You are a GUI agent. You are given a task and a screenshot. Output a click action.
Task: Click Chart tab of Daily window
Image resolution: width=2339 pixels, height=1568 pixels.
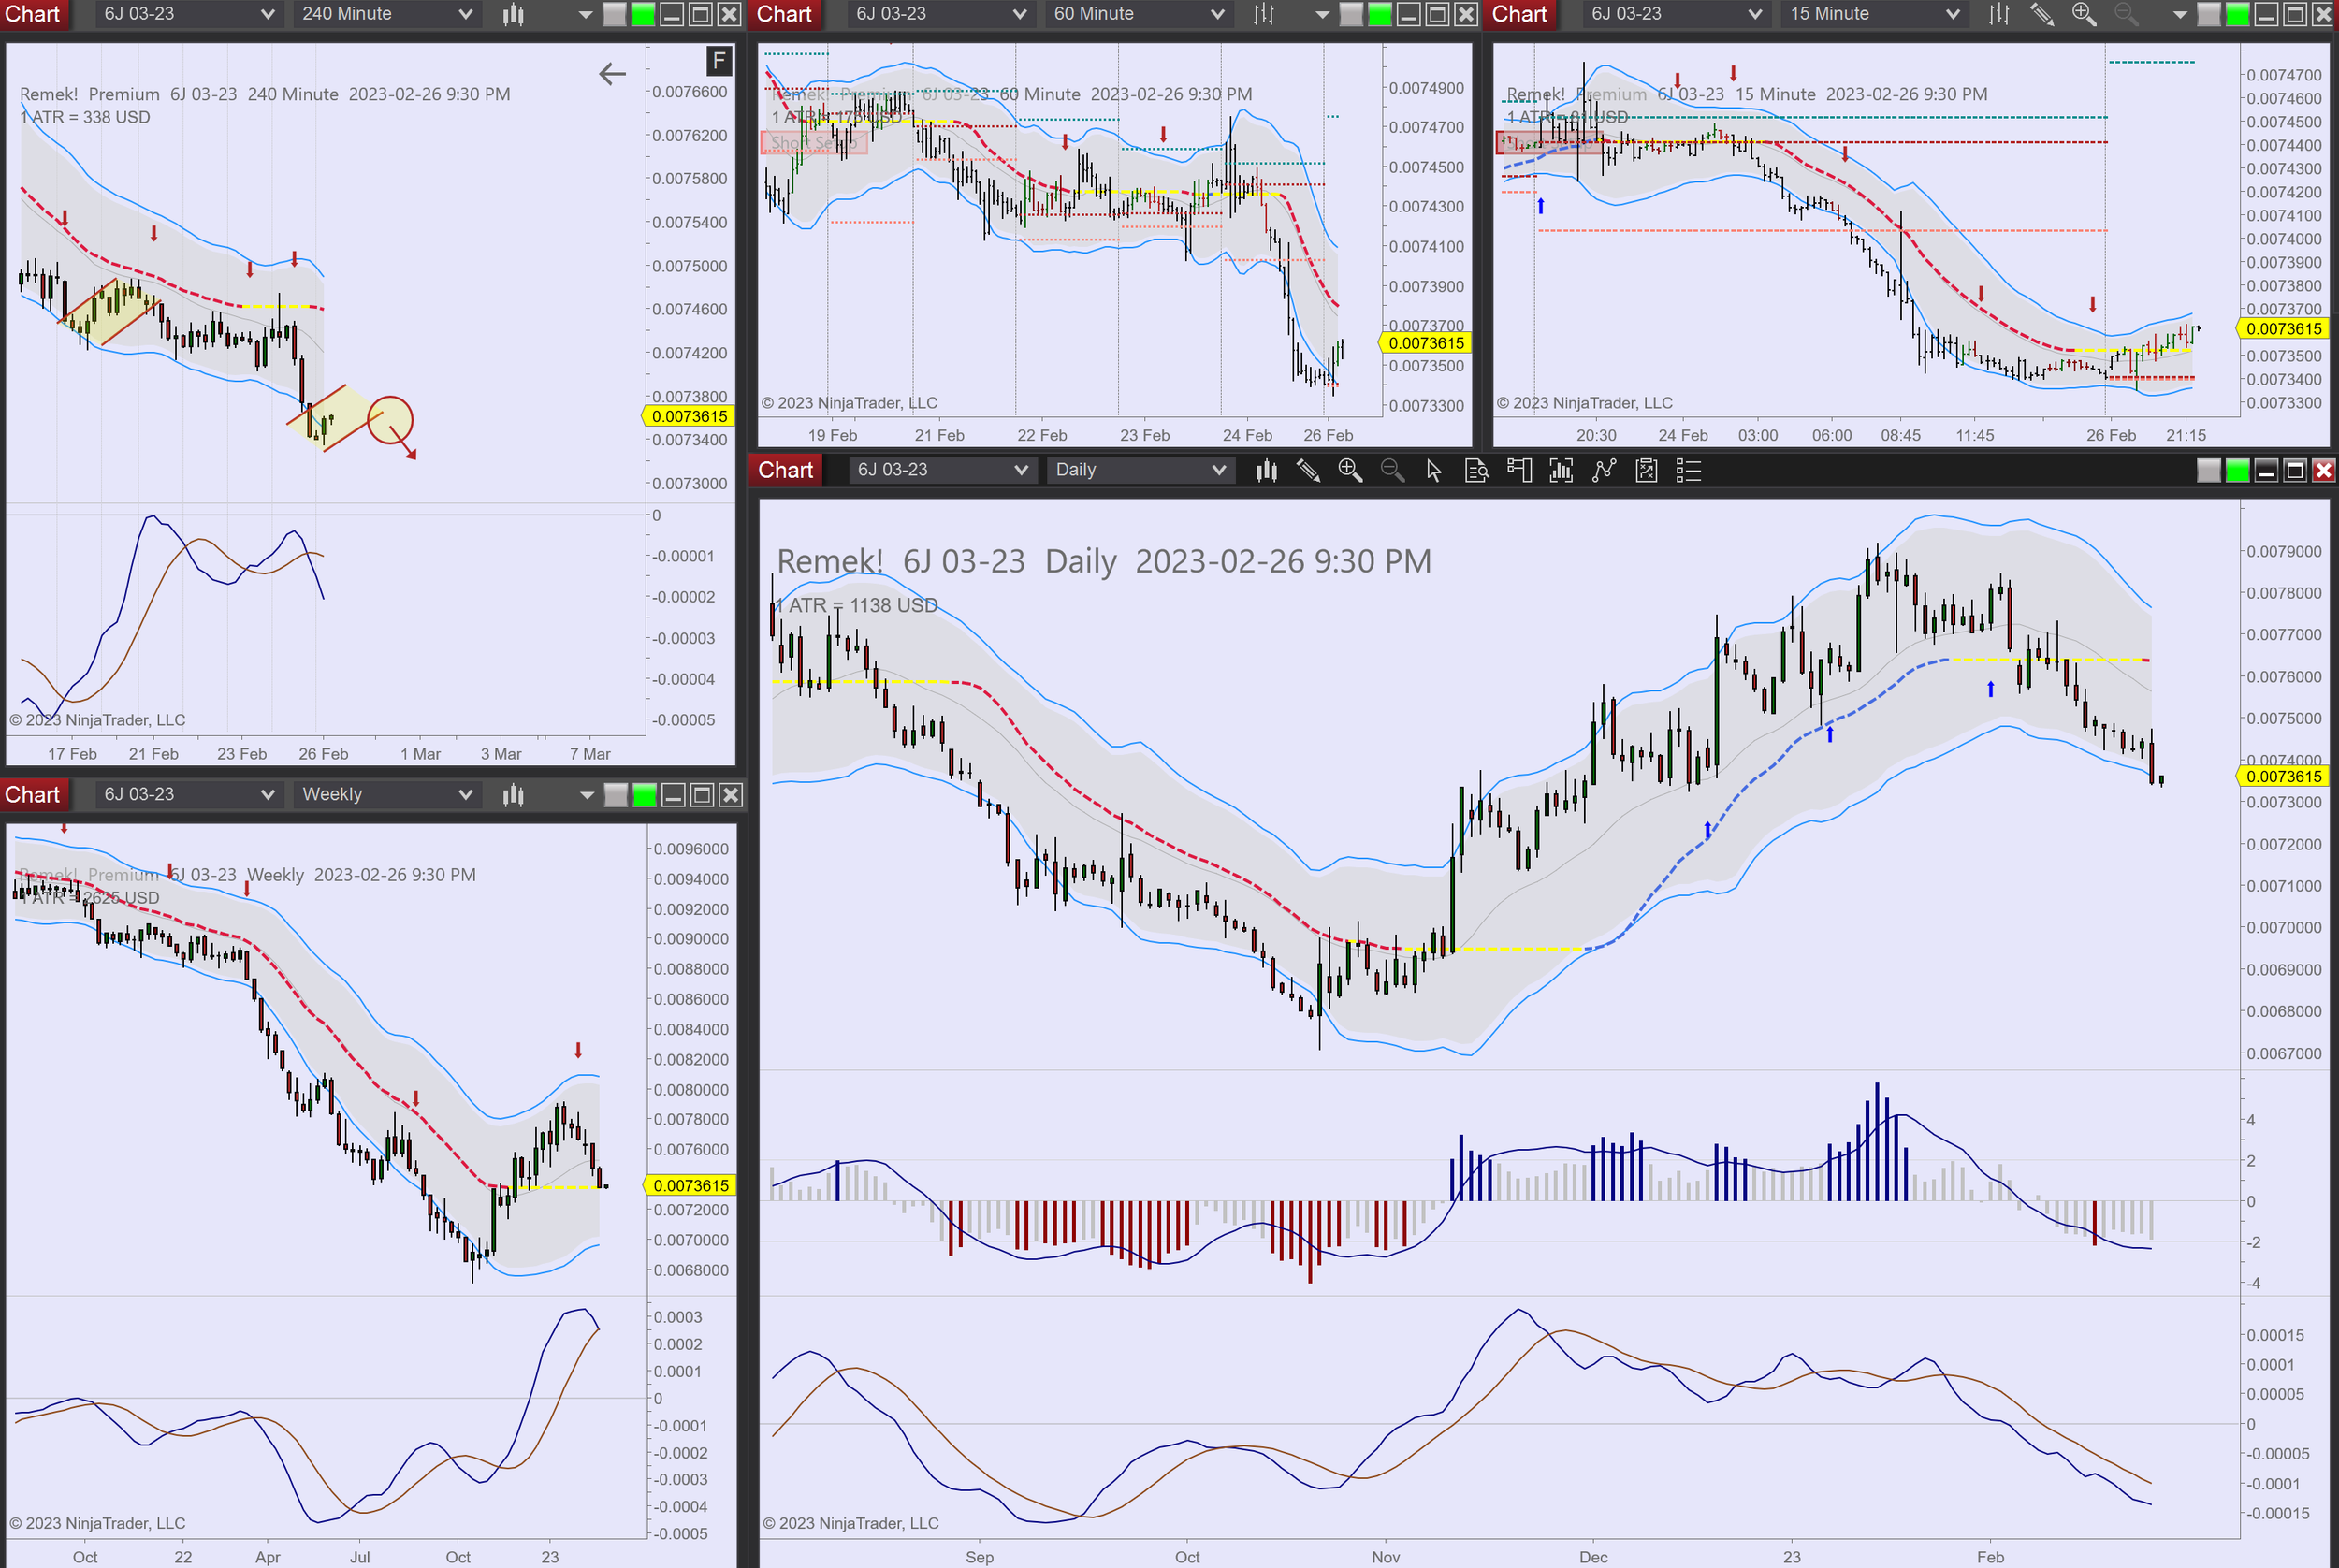pyautogui.click(x=785, y=470)
